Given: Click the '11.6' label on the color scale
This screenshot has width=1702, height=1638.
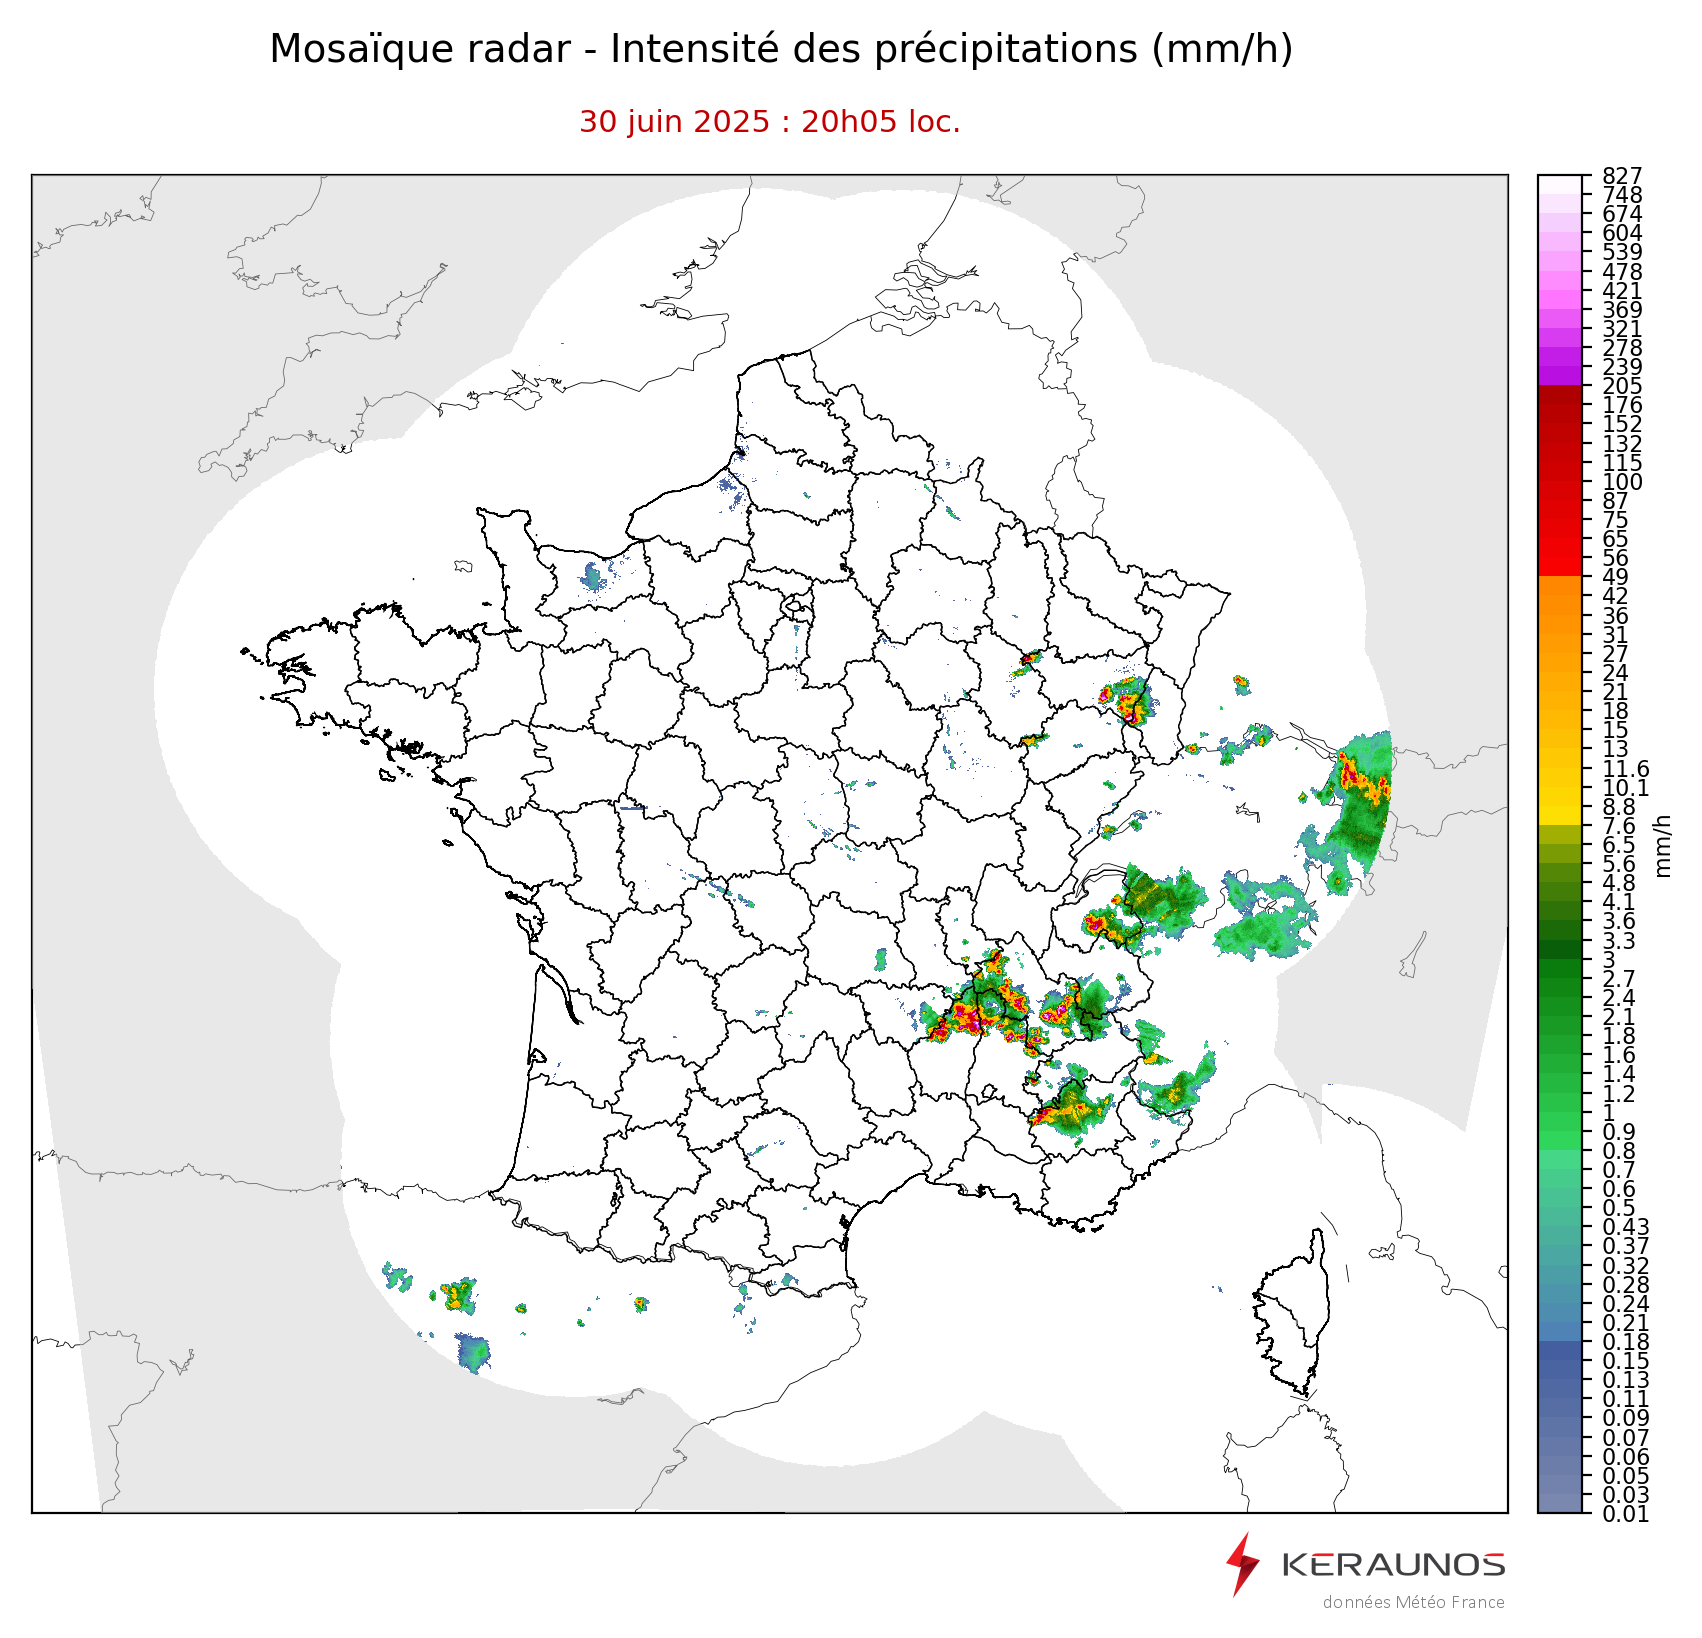Looking at the screenshot, I should (1625, 769).
